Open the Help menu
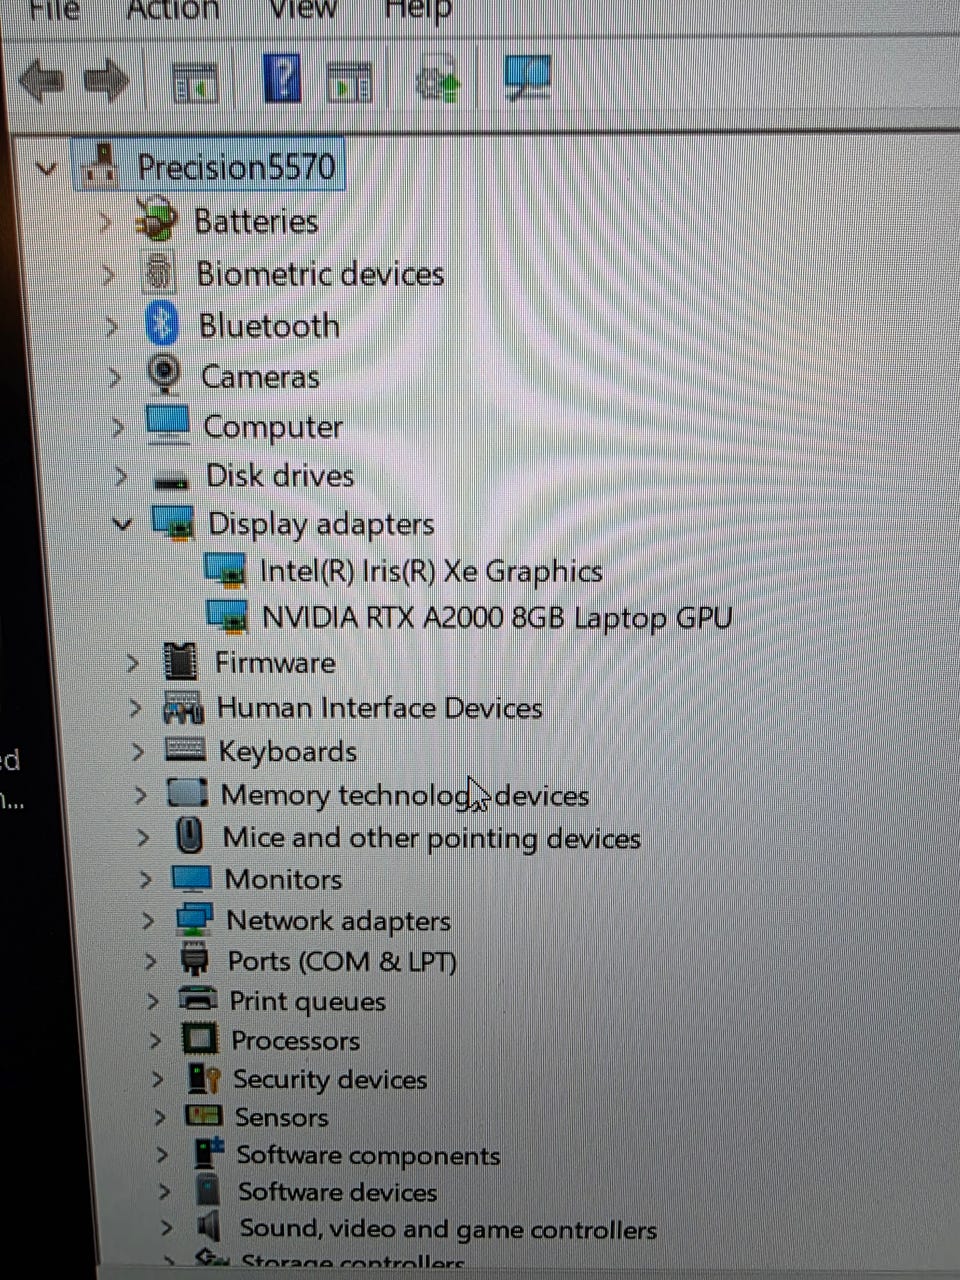This screenshot has height=1280, width=960. (x=418, y=11)
